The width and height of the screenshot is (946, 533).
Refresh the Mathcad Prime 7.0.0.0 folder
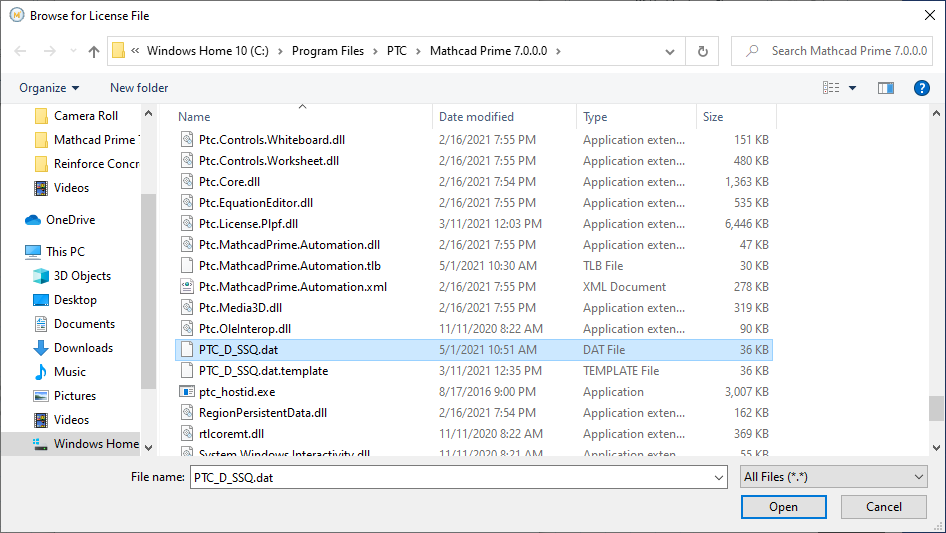point(702,51)
